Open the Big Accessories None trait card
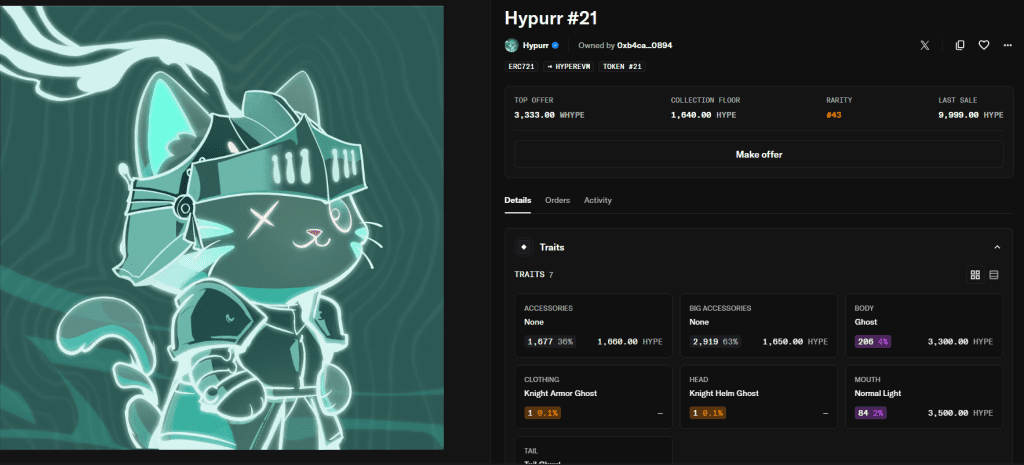The height and width of the screenshot is (465, 1024). pyautogui.click(x=758, y=325)
